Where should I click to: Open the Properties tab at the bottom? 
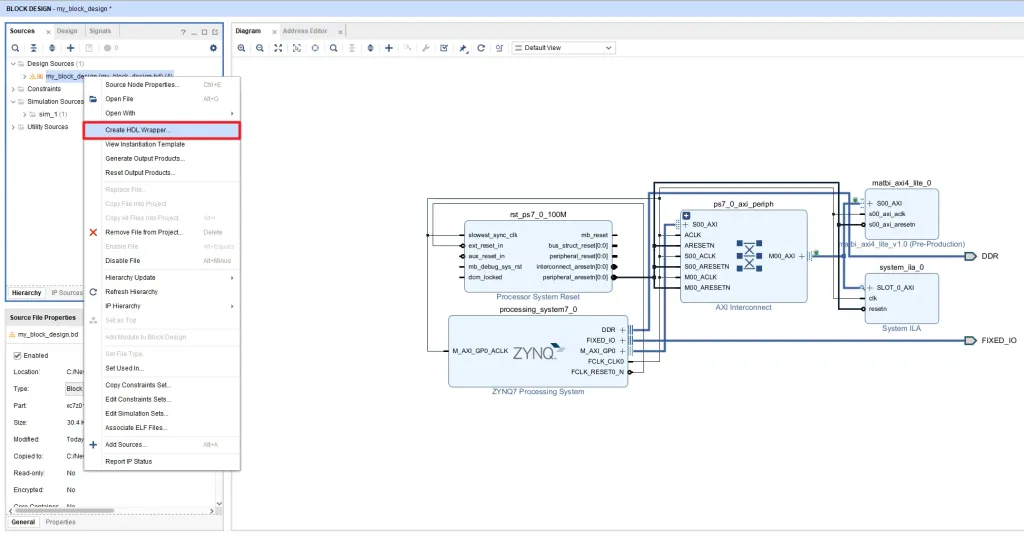coord(60,522)
